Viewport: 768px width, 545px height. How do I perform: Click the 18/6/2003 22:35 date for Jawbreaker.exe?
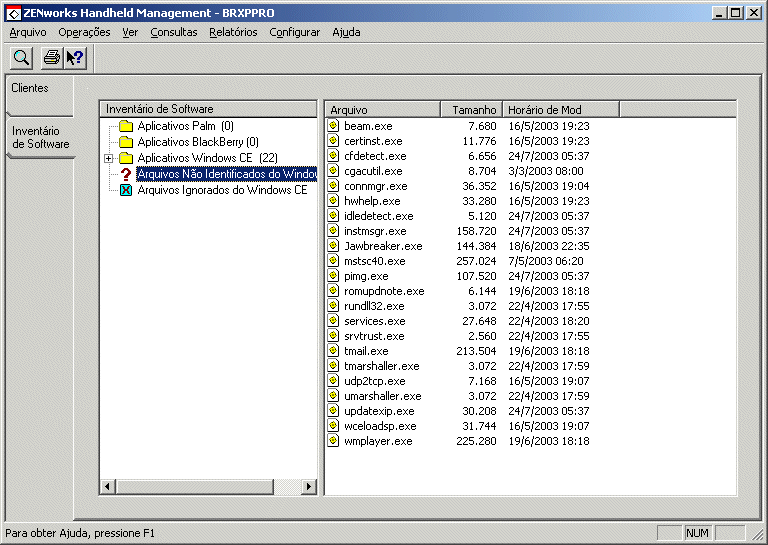(x=549, y=246)
